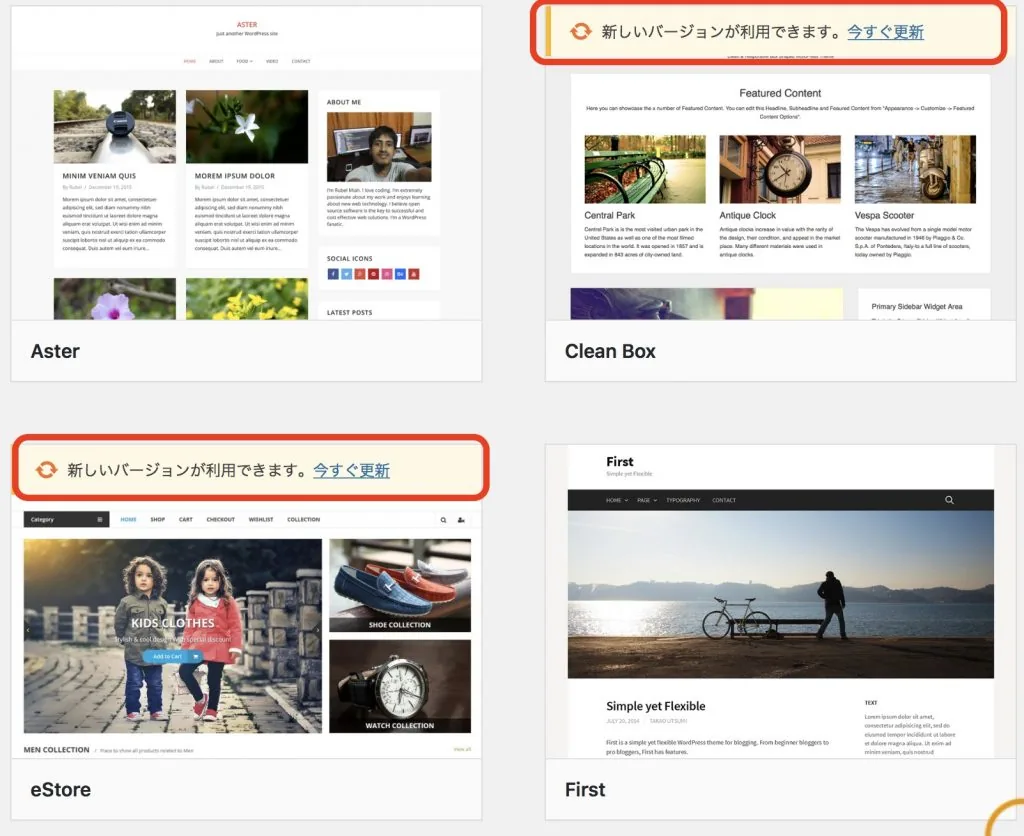Screen dimensions: 1024x836
Task: Select the Clean Box theme name label
Action: (x=610, y=351)
